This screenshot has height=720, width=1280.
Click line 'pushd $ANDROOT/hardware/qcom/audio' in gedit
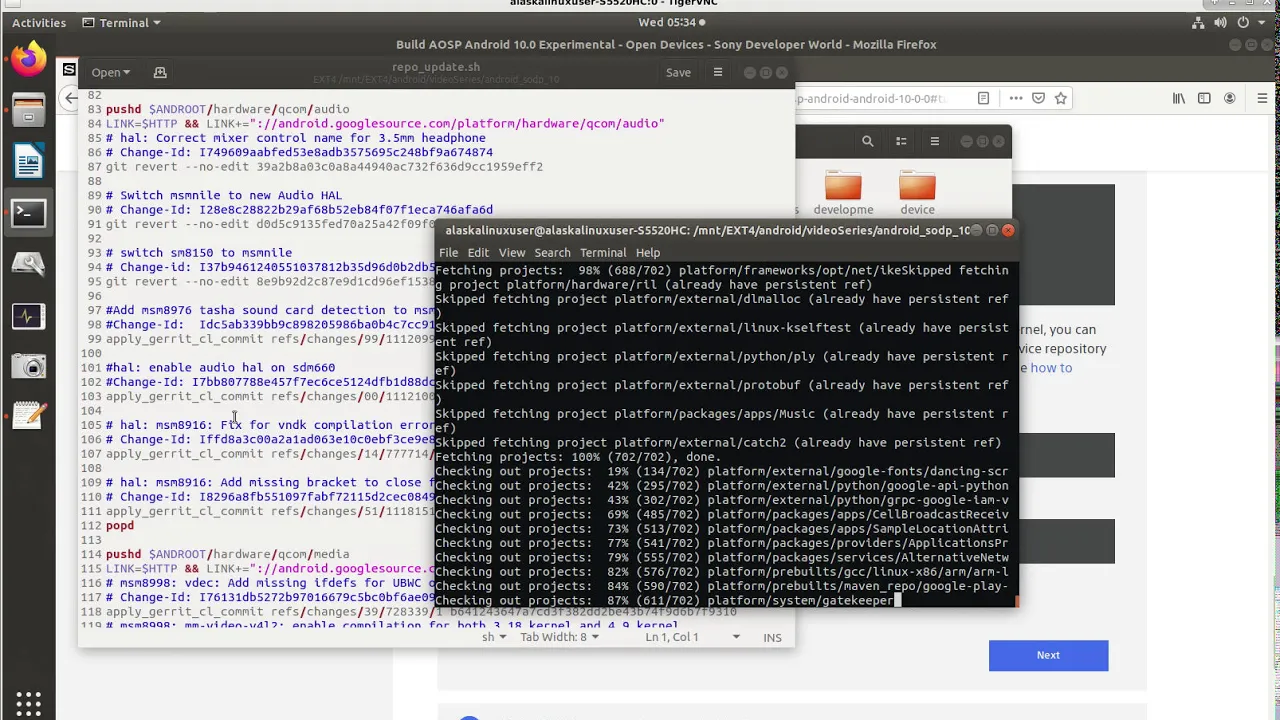pyautogui.click(x=227, y=109)
